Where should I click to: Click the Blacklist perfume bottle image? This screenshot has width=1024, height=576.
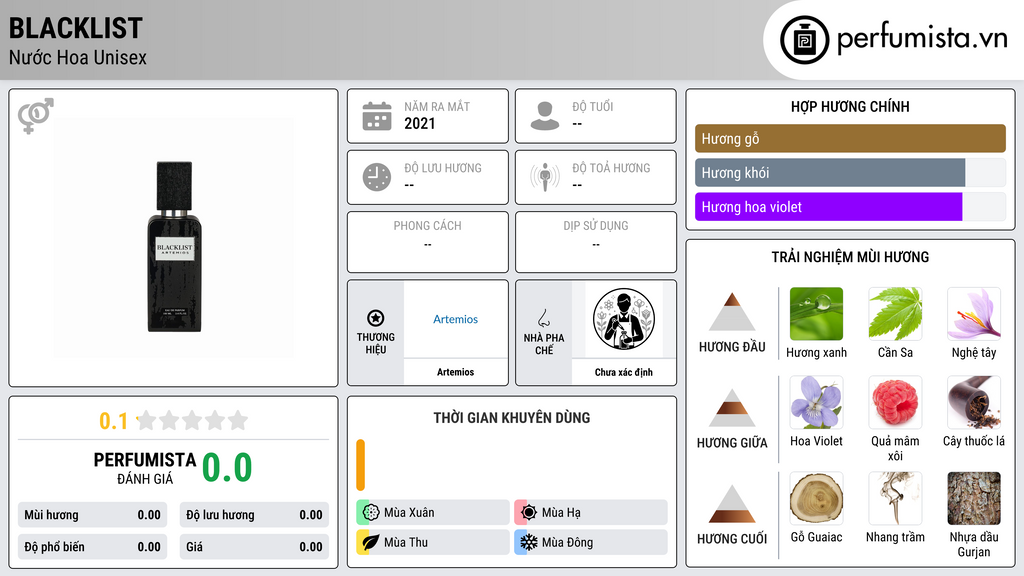174,246
